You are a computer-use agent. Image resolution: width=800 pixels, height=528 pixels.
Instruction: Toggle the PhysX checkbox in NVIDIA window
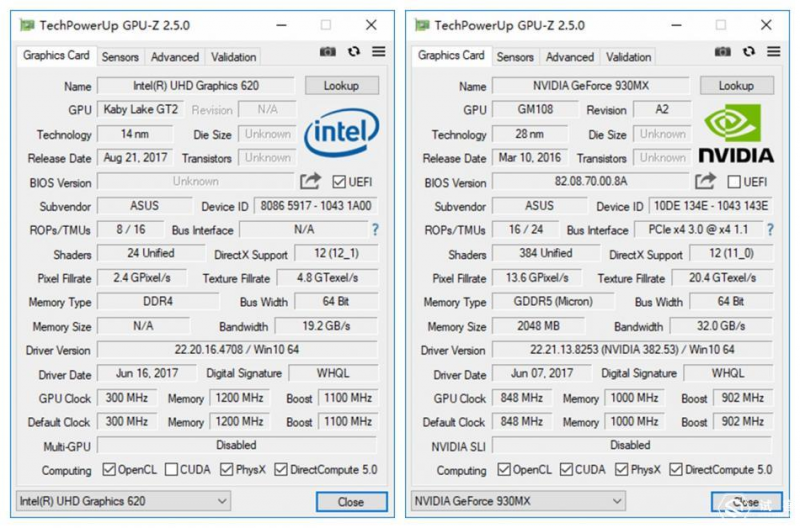621,469
